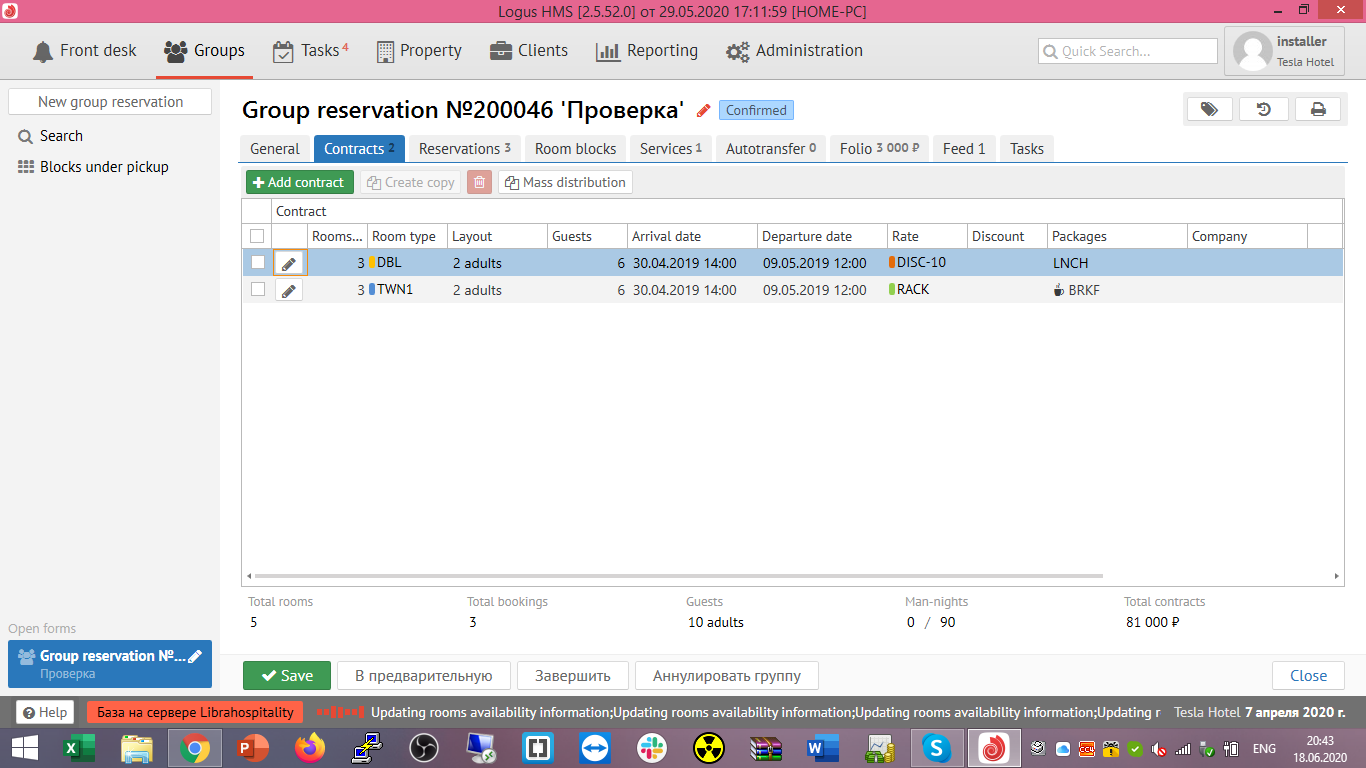Open the Help button in the status bar
This screenshot has height=768, width=1366.
(45, 713)
